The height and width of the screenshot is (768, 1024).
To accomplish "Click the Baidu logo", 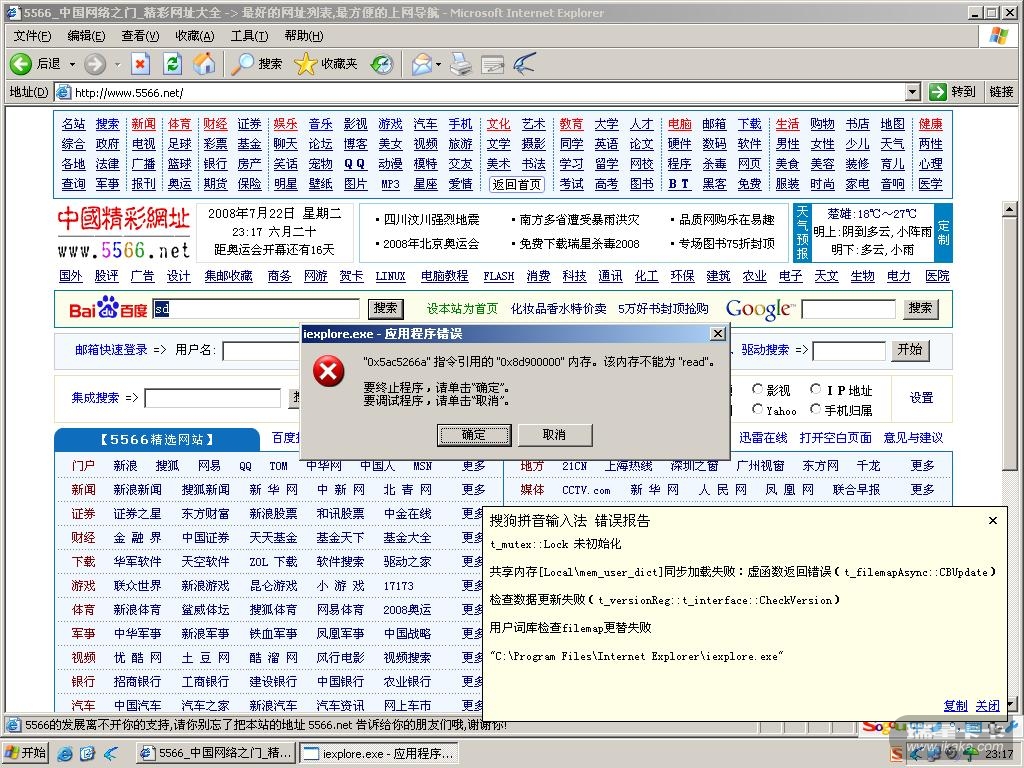I will coord(108,308).
